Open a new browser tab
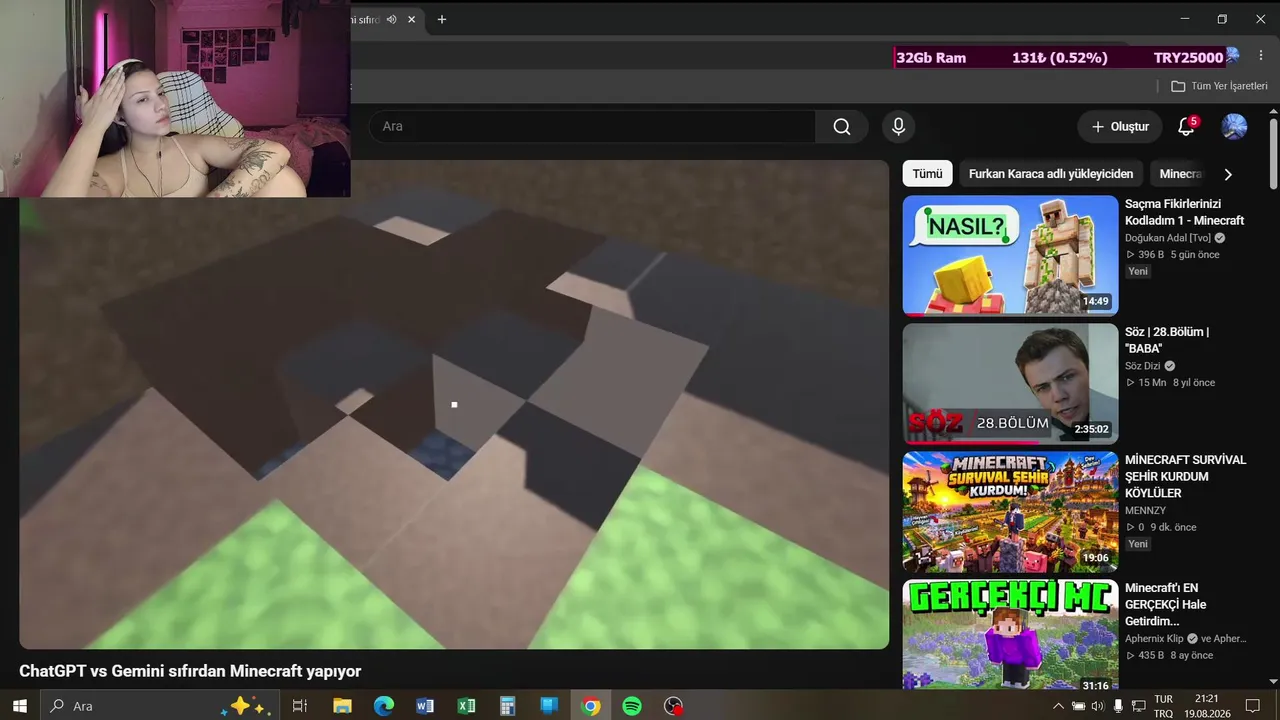 coord(442,19)
